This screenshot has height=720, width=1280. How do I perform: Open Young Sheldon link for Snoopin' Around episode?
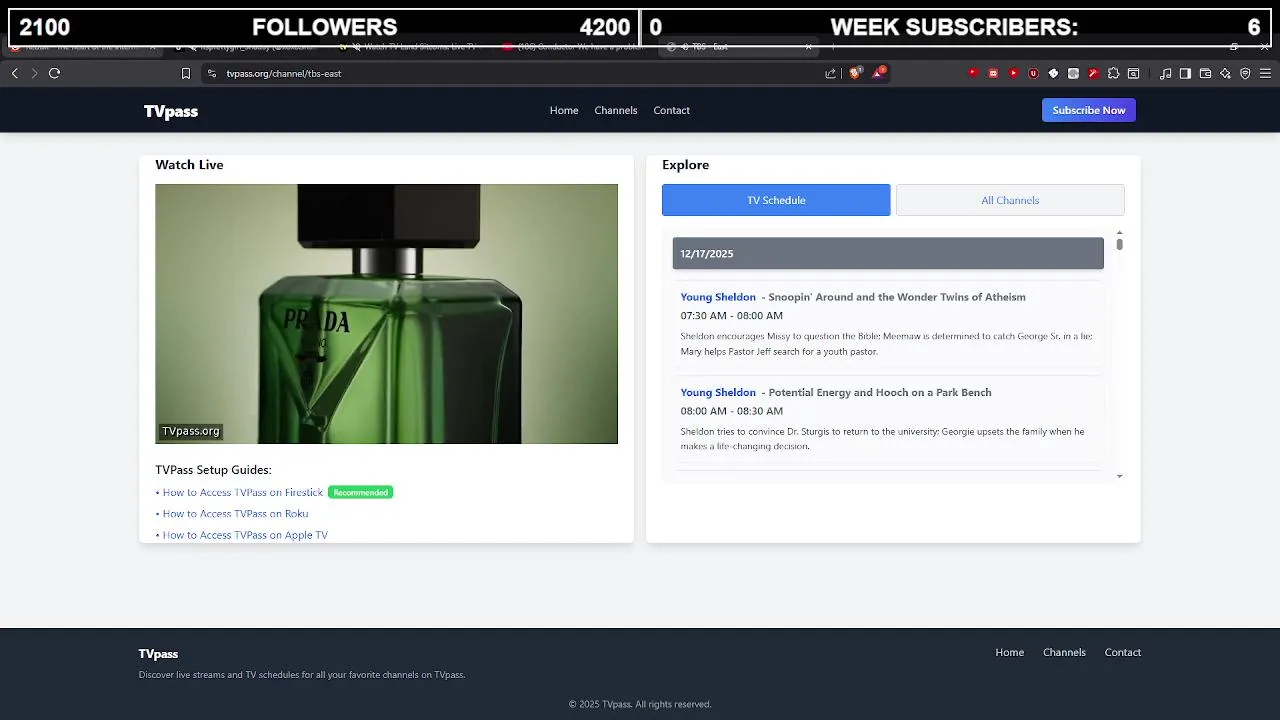click(x=718, y=297)
